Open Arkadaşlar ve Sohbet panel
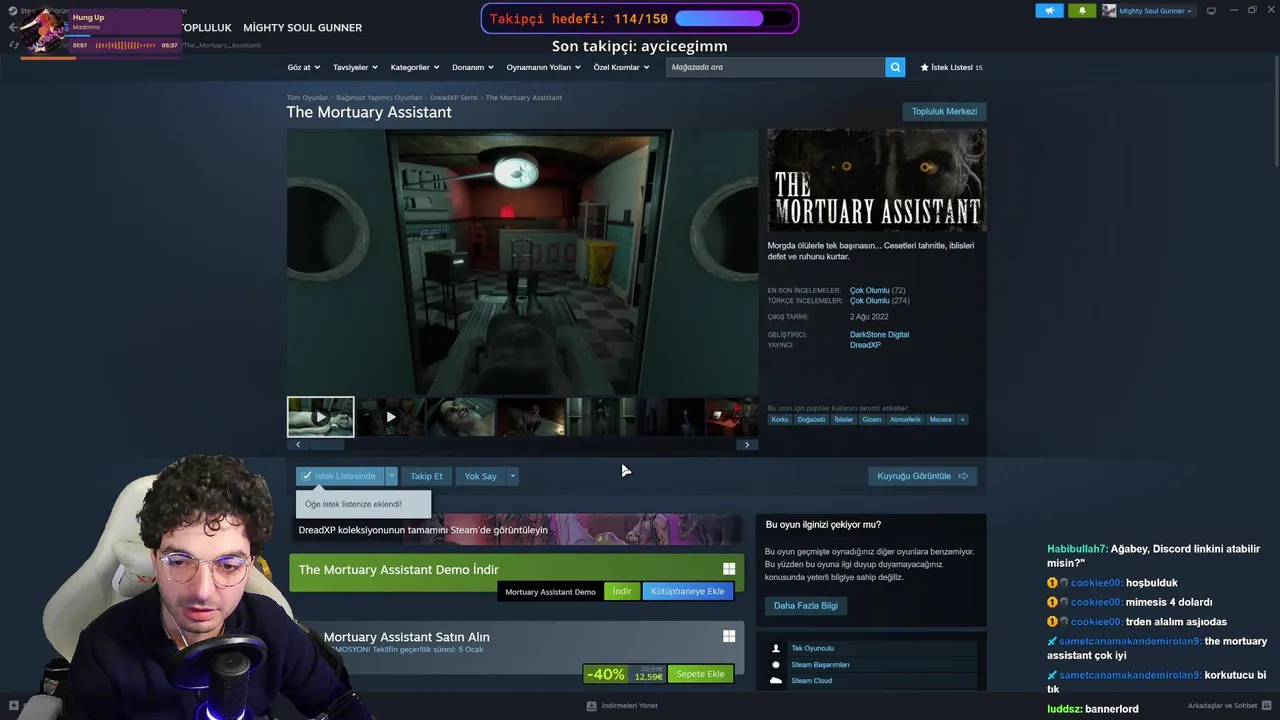Viewport: 1280px width, 720px height. [1229, 706]
